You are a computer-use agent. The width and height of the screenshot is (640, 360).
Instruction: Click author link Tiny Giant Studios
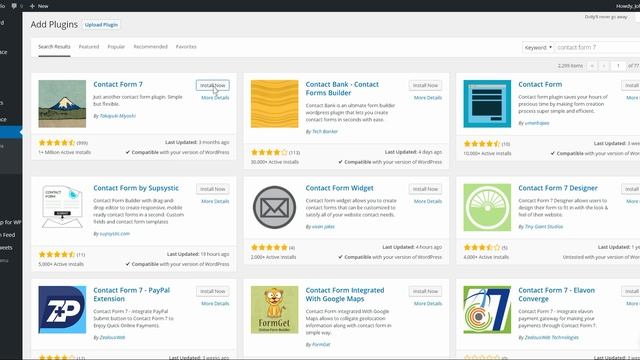544,227
